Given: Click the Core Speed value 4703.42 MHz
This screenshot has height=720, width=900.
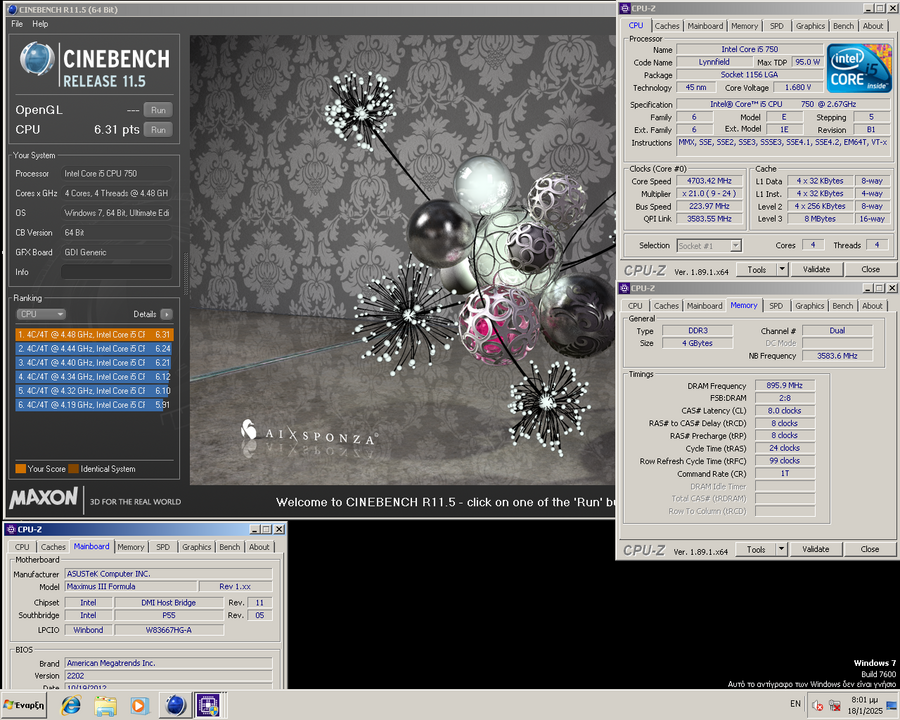Looking at the screenshot, I should (x=709, y=181).
